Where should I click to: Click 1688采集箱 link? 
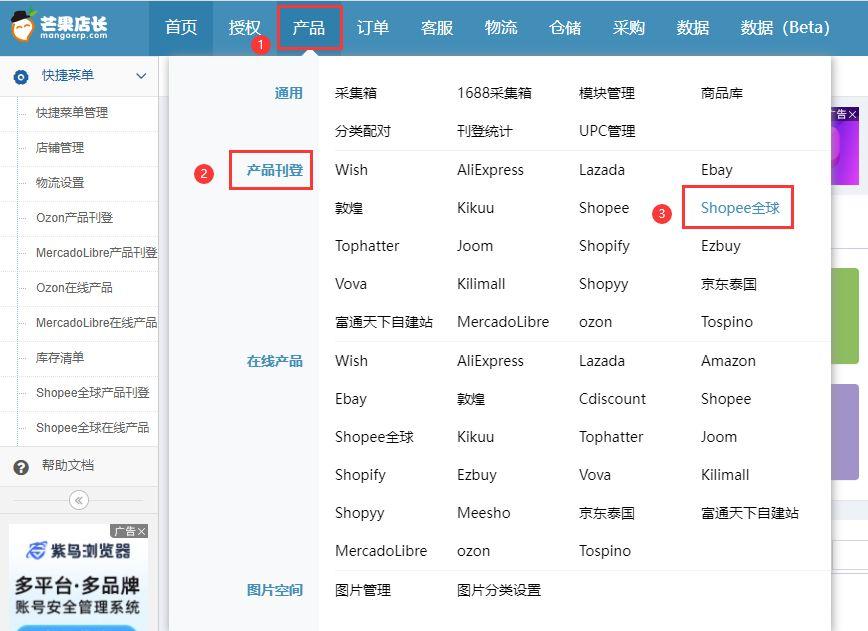pos(494,93)
